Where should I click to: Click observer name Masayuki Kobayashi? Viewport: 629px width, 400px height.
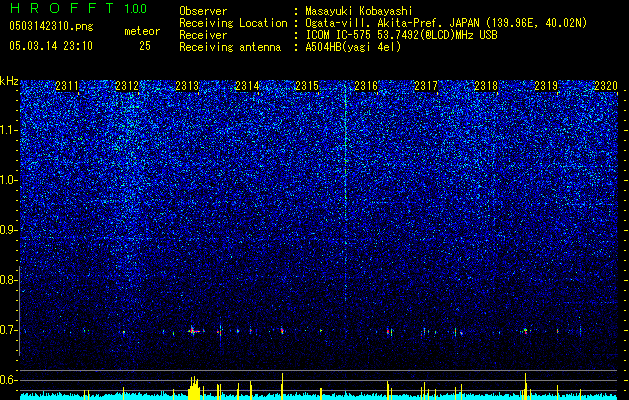tap(359, 11)
